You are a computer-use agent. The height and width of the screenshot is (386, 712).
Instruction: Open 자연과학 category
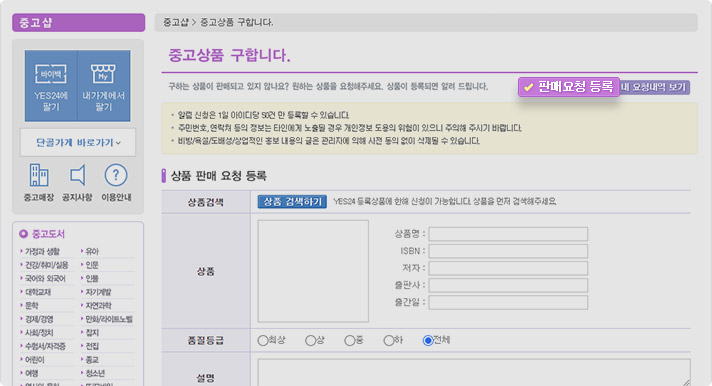[x=99, y=306]
